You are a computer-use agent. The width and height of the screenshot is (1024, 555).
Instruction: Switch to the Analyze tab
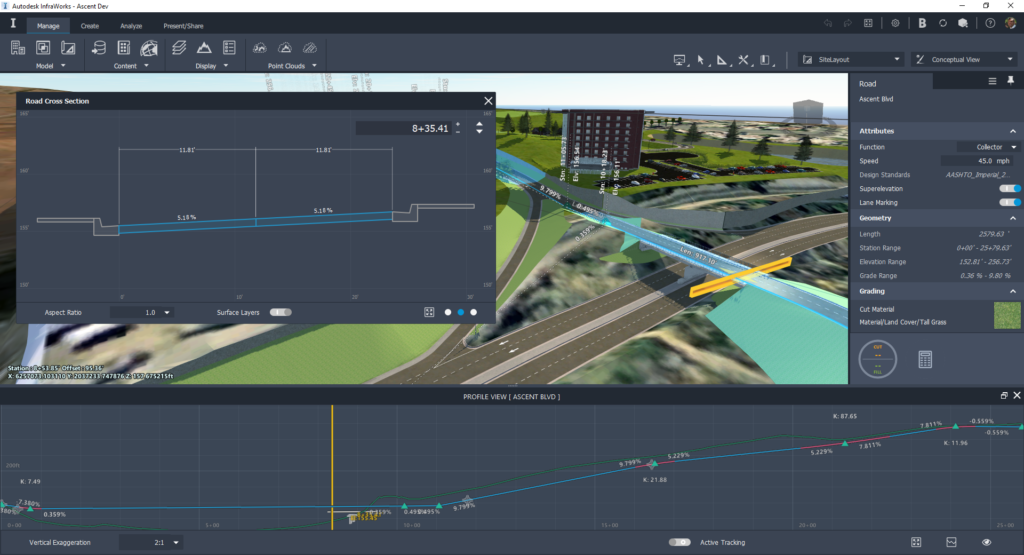(130, 25)
